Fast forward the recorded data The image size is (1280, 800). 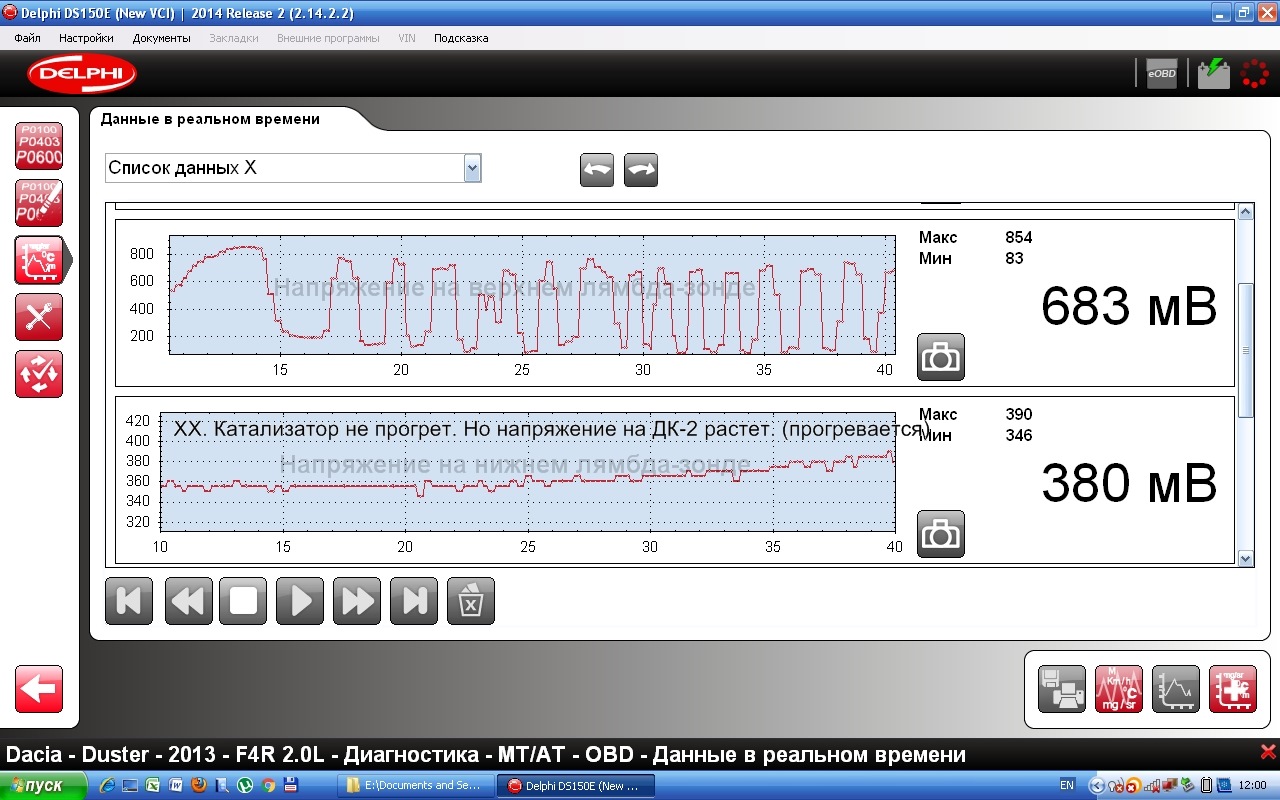tap(357, 601)
